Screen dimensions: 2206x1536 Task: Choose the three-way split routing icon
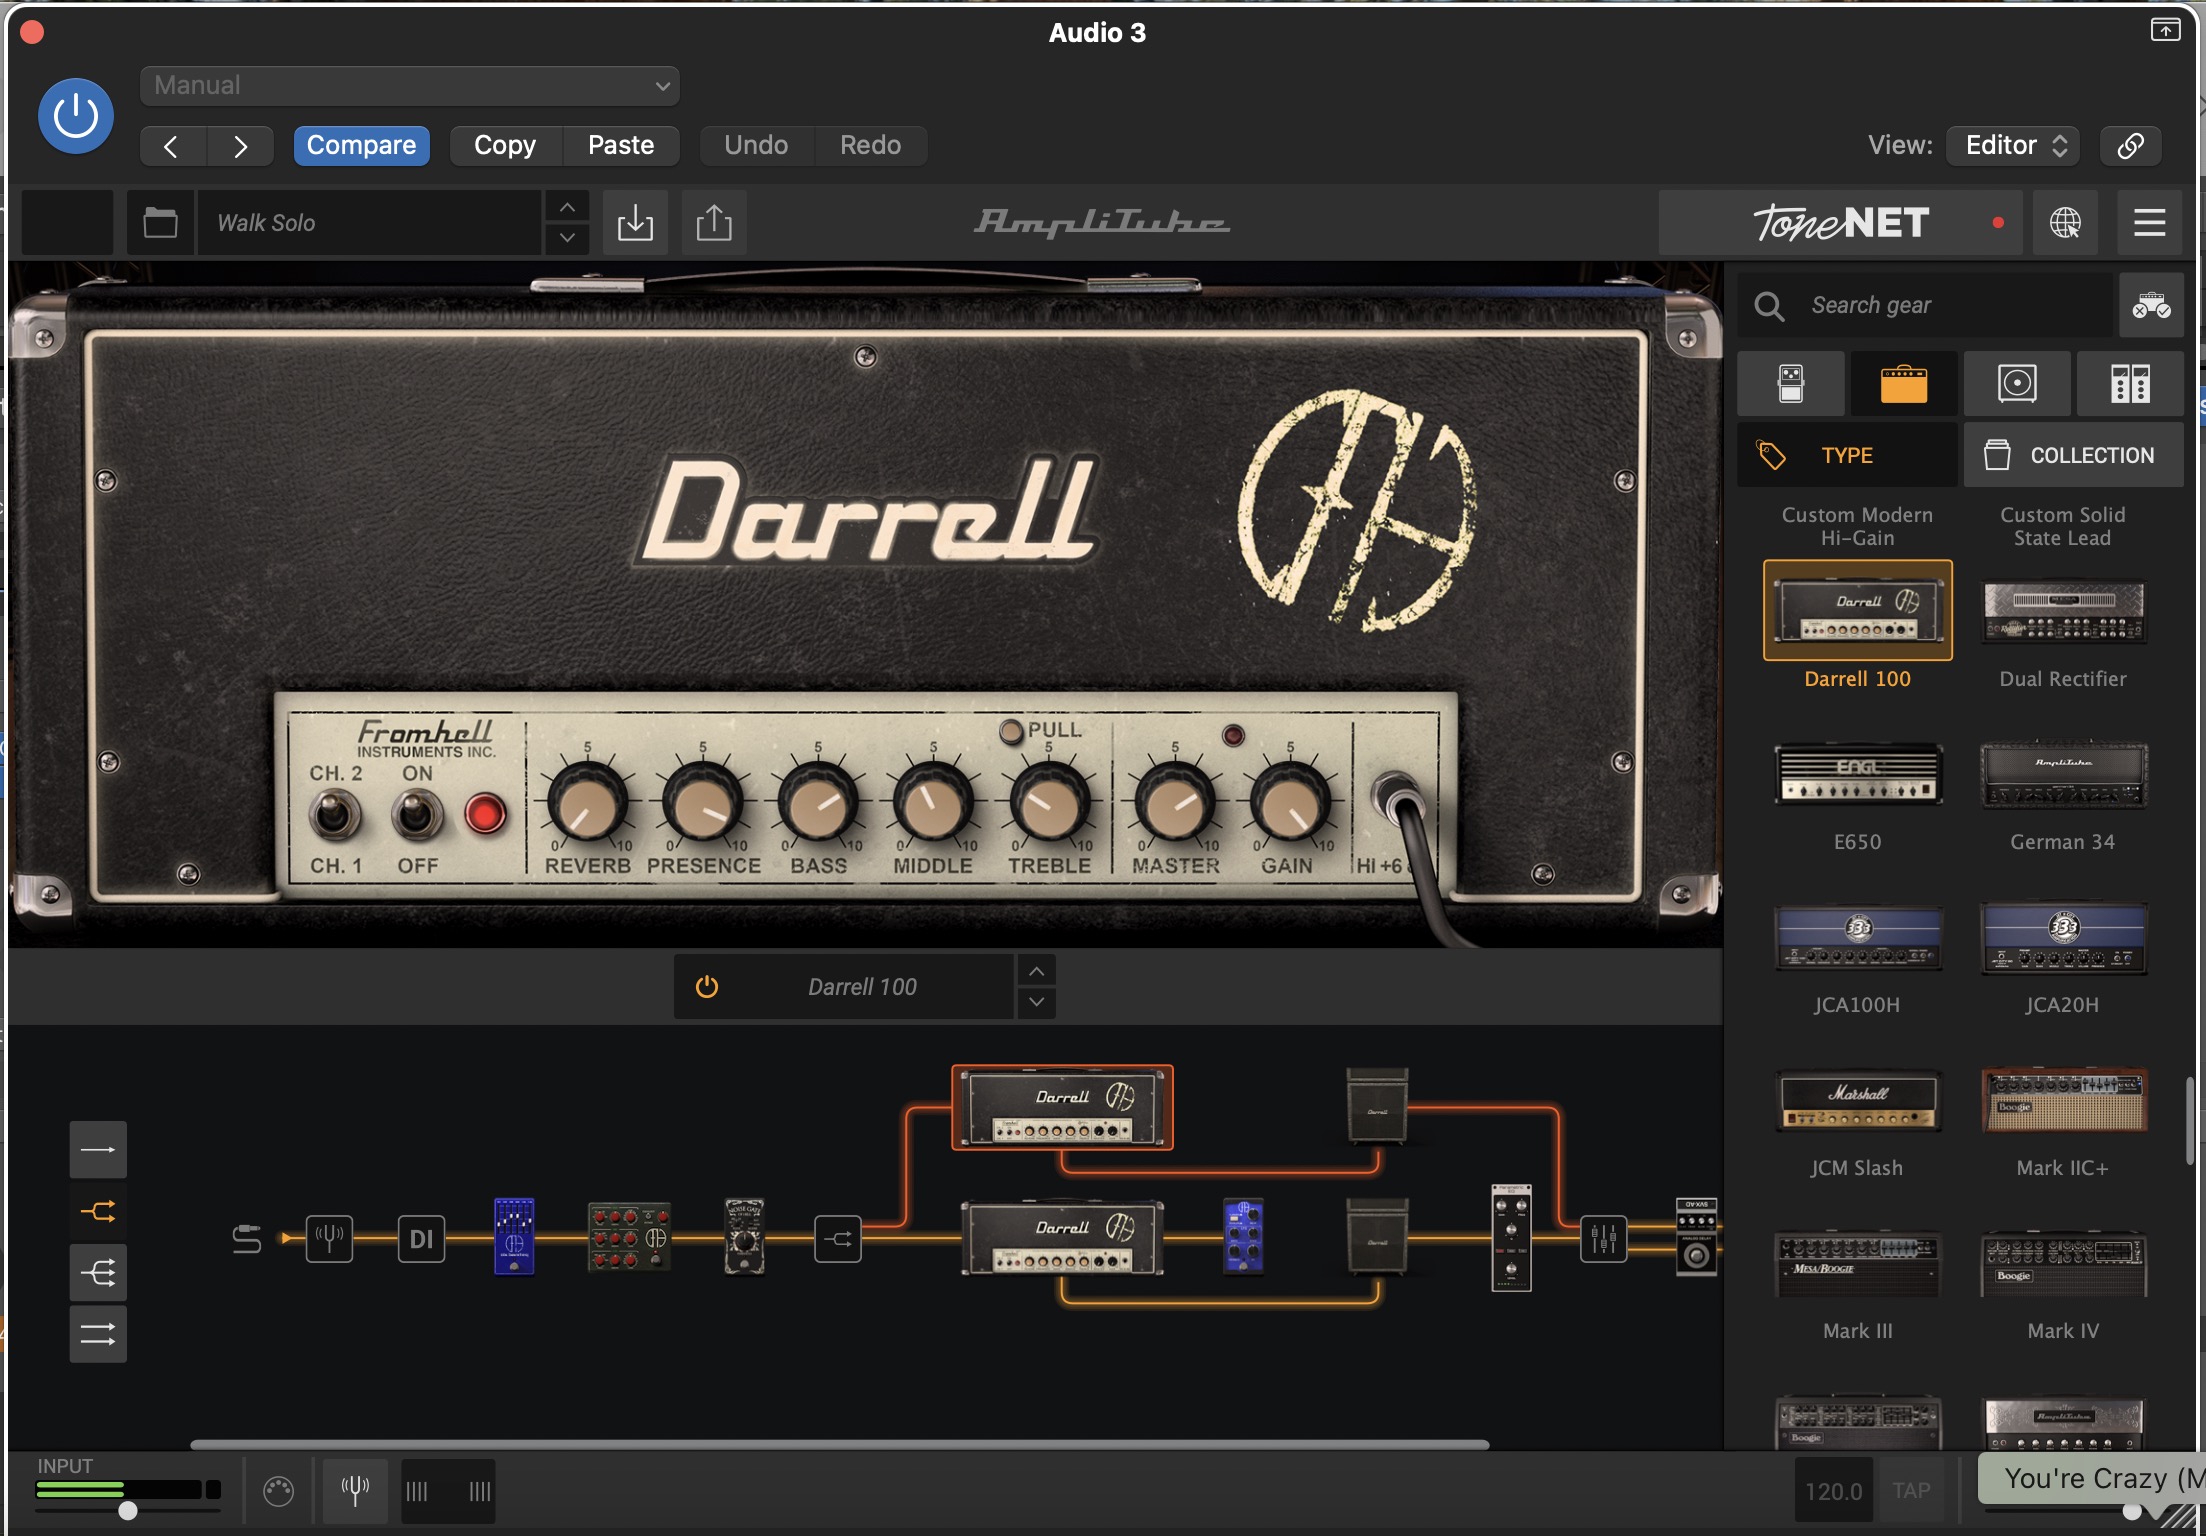point(98,1273)
